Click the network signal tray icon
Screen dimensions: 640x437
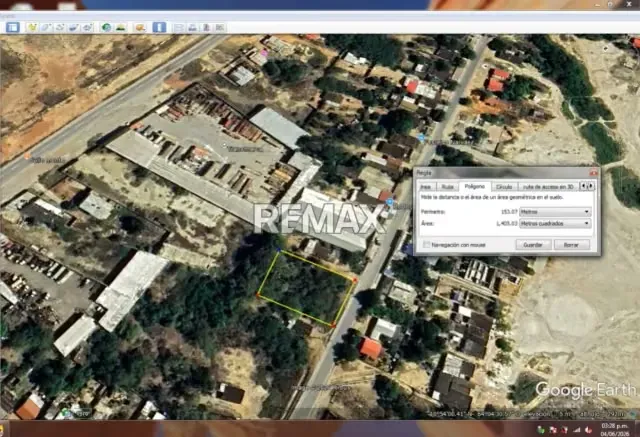coord(577,430)
